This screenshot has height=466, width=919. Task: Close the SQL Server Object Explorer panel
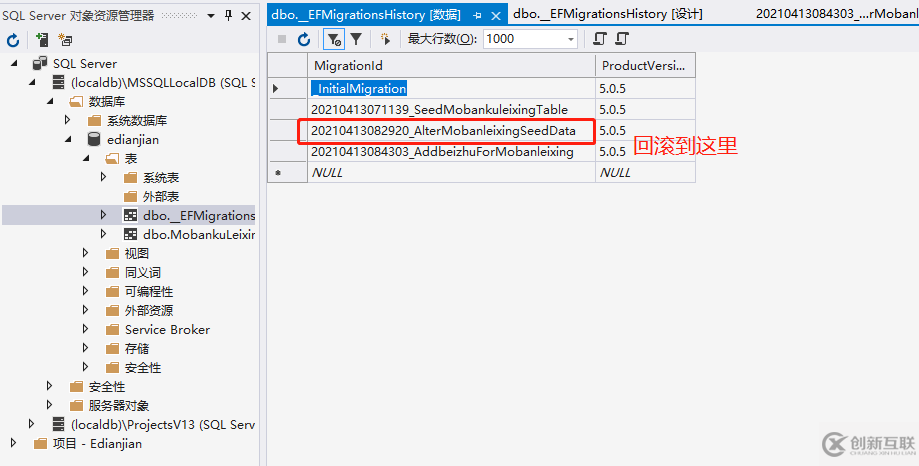246,16
